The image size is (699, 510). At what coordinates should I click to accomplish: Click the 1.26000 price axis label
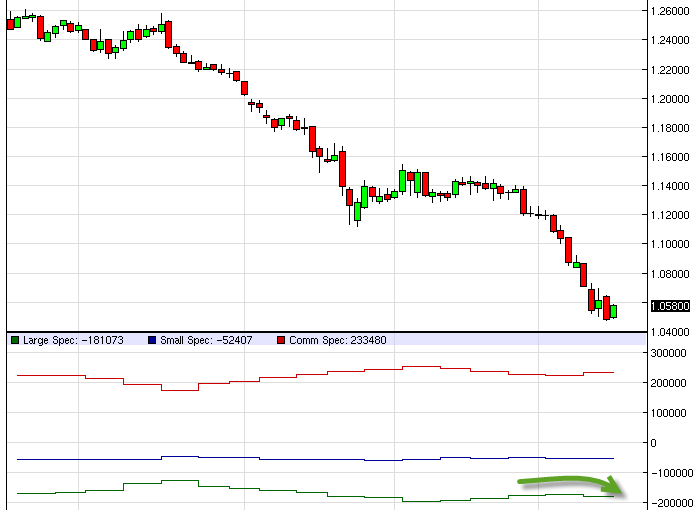670,11
